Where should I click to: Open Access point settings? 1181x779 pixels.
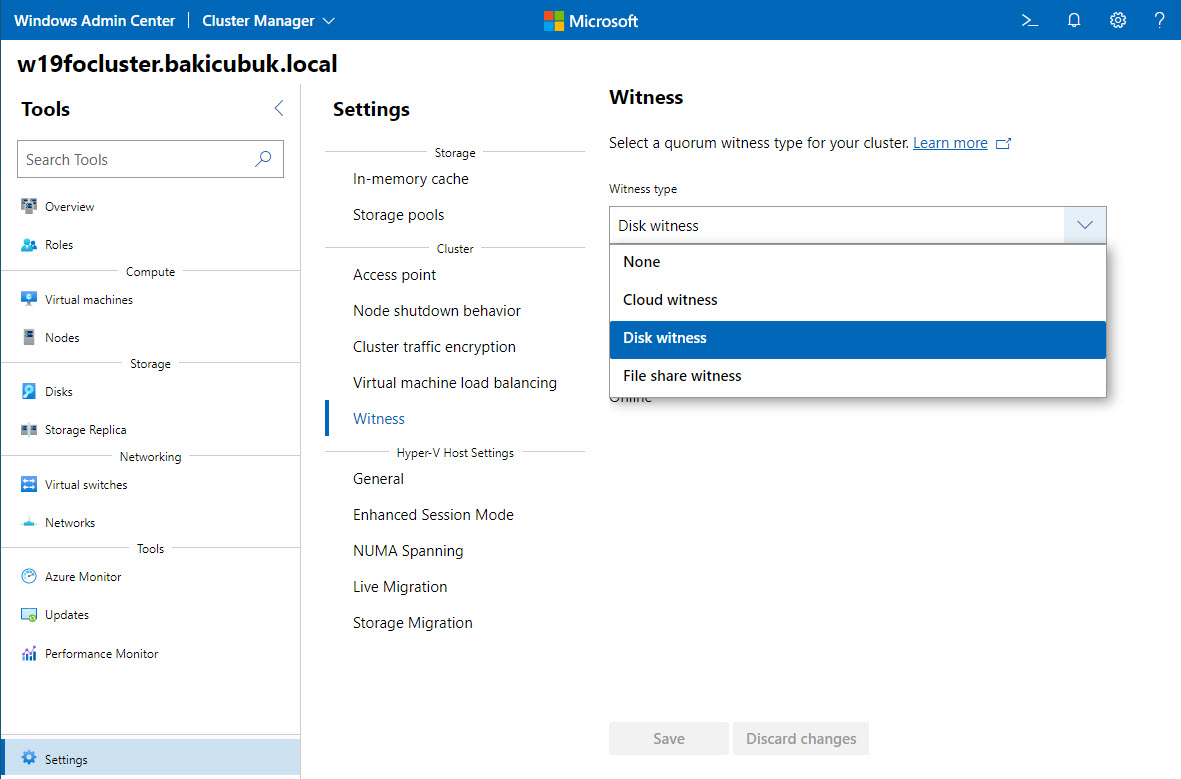(394, 275)
